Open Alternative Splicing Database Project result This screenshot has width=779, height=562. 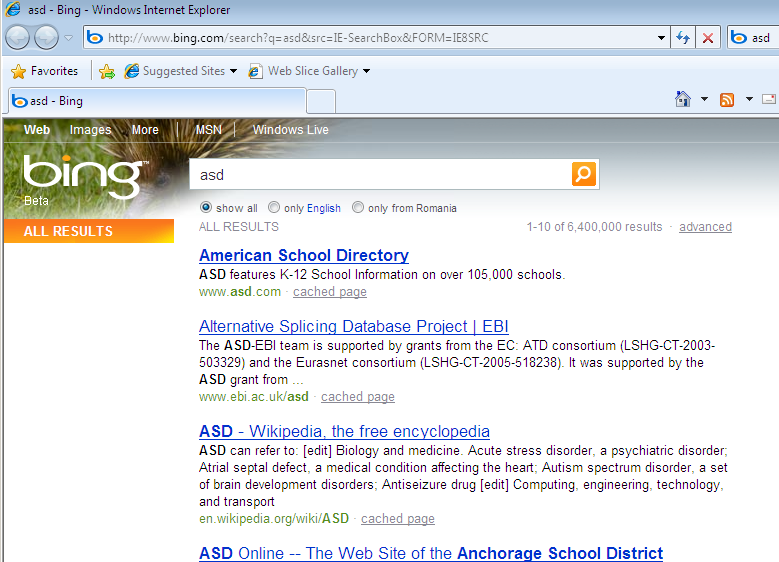[353, 326]
